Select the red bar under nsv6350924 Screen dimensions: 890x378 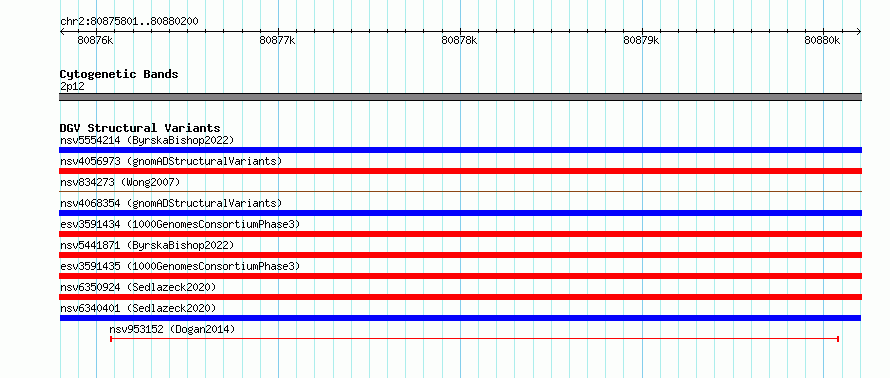point(460,297)
